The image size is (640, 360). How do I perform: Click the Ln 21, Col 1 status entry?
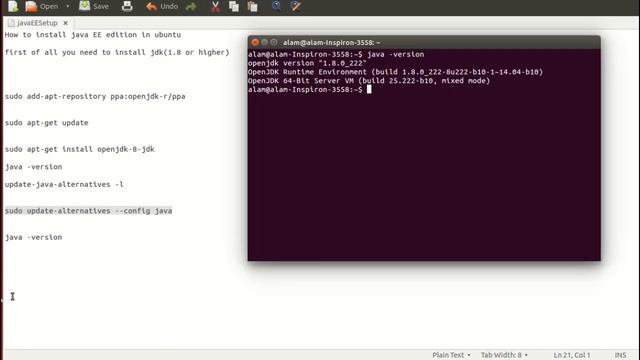tap(571, 355)
